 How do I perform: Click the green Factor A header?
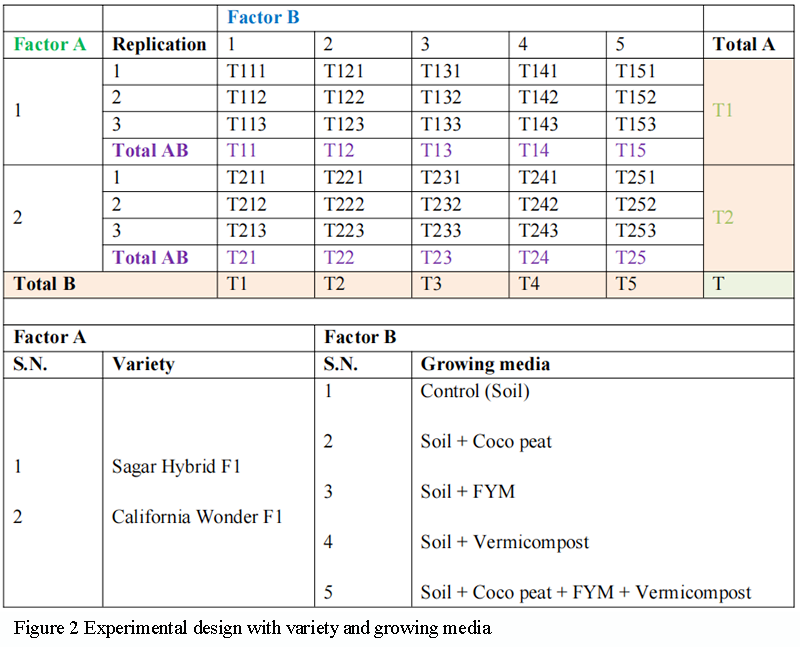click(x=49, y=44)
